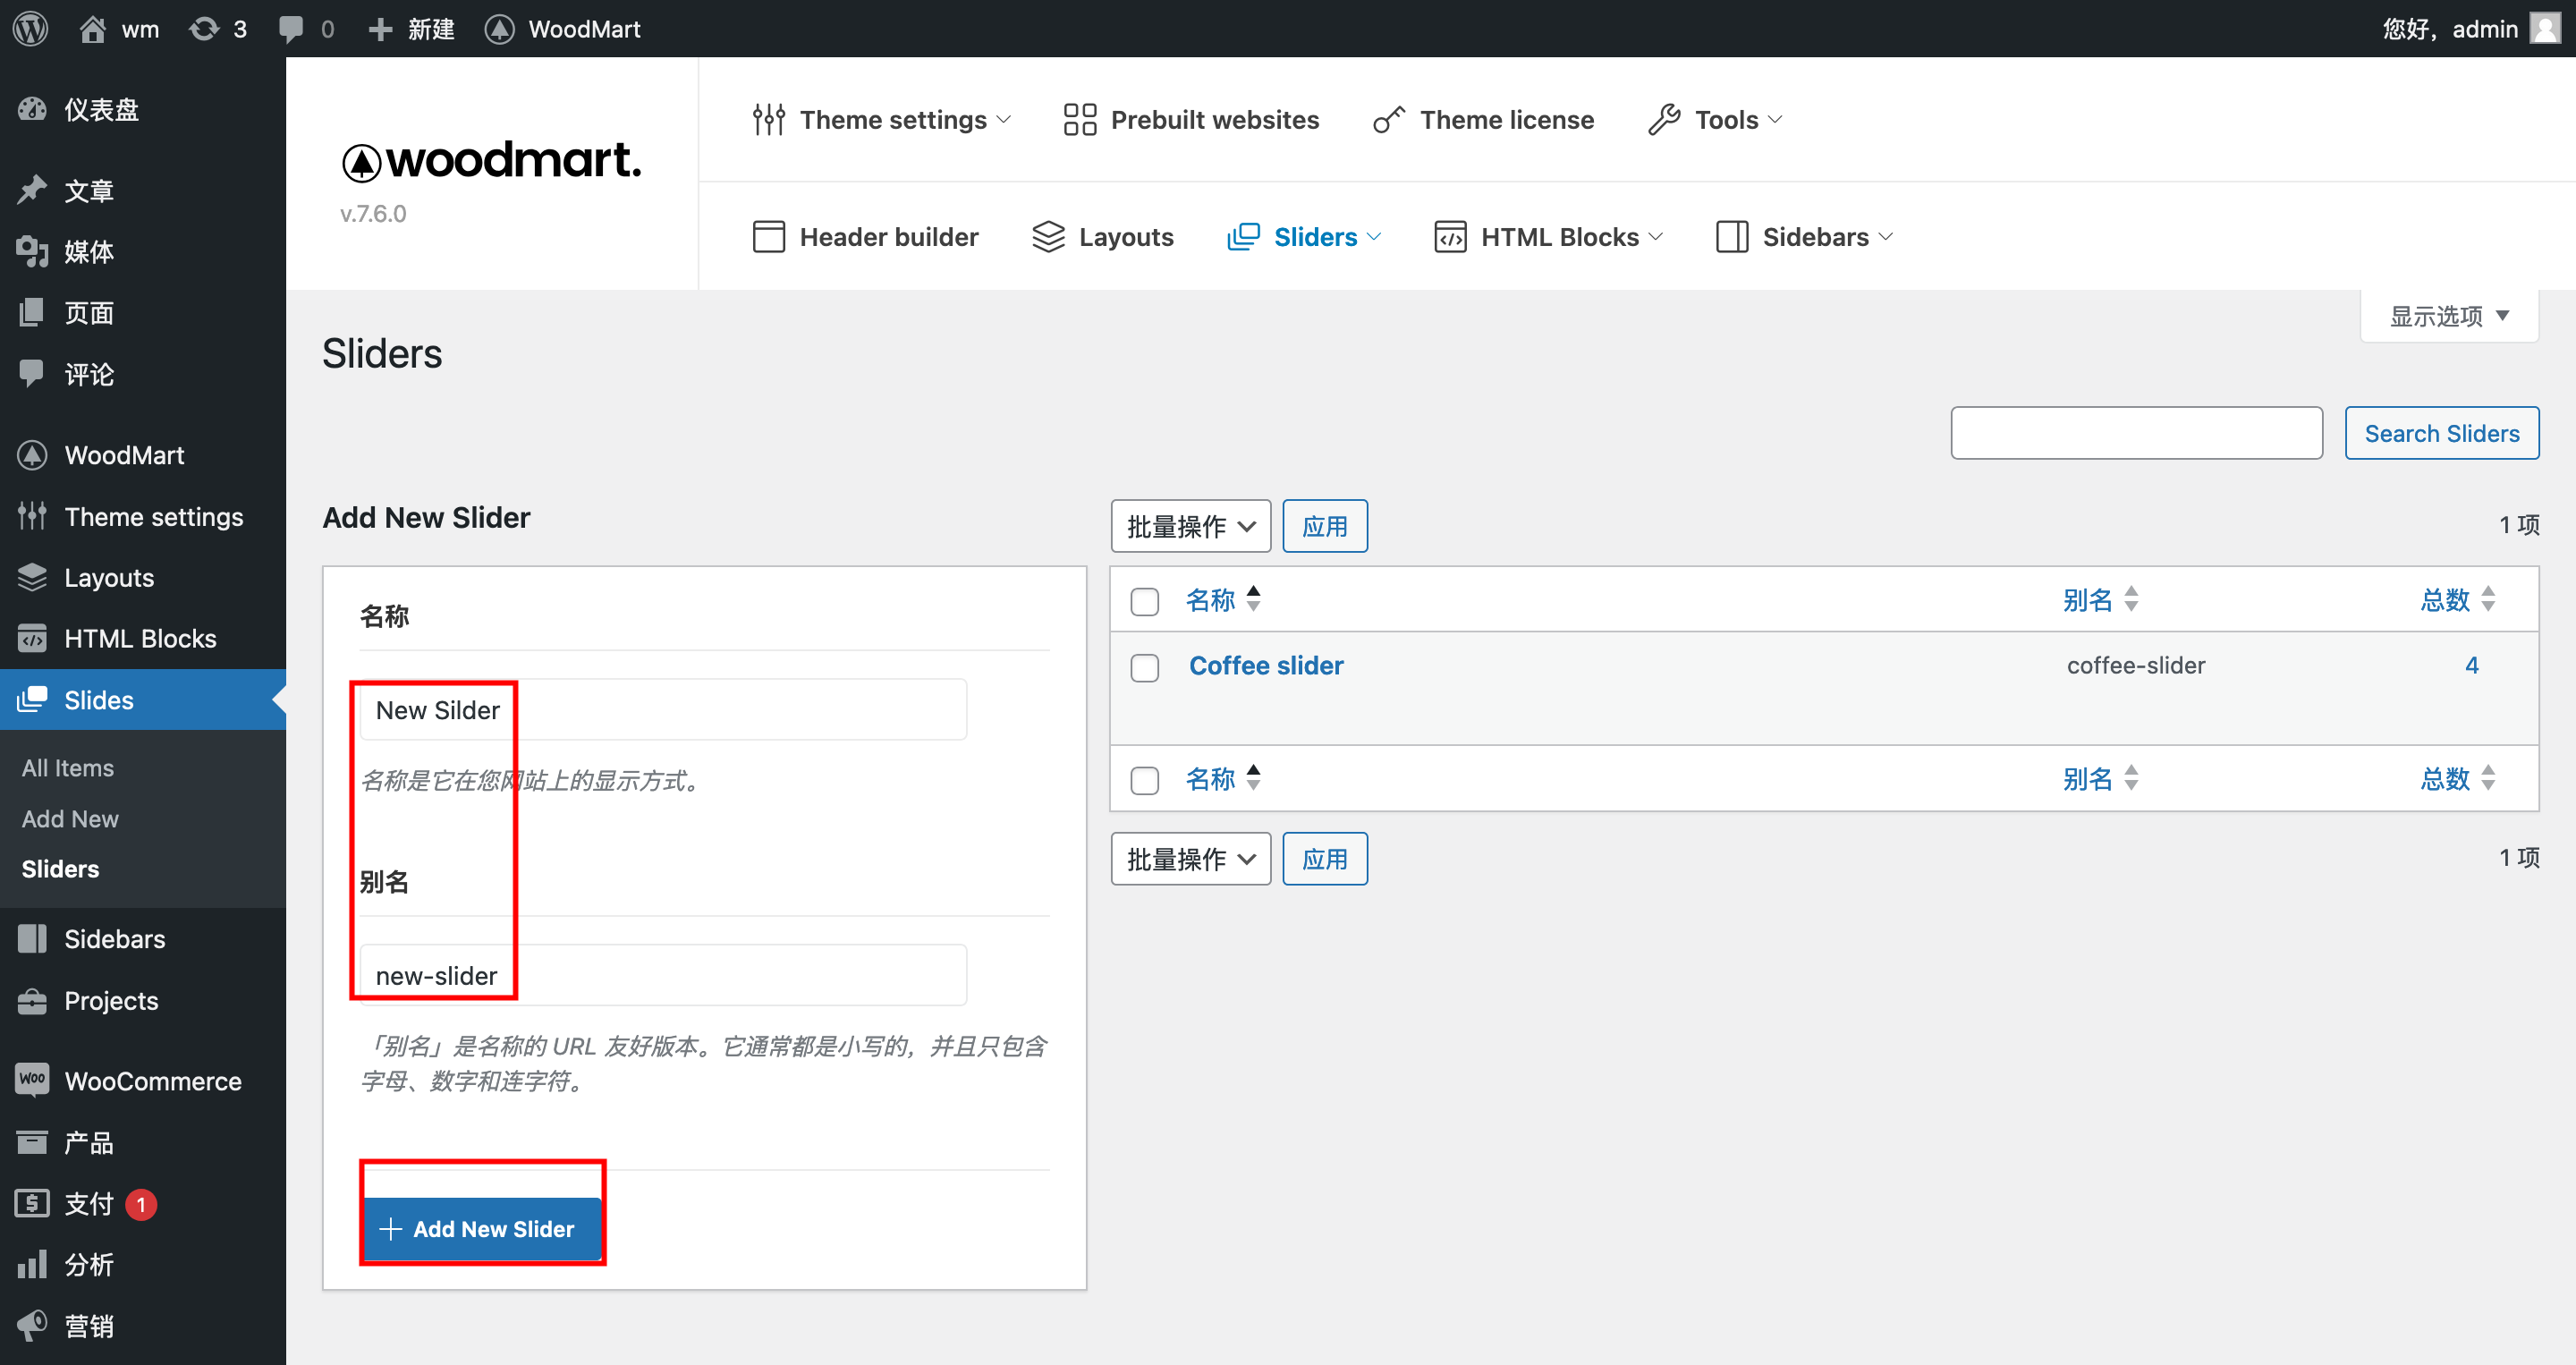Focus the slider search input field

(2136, 433)
